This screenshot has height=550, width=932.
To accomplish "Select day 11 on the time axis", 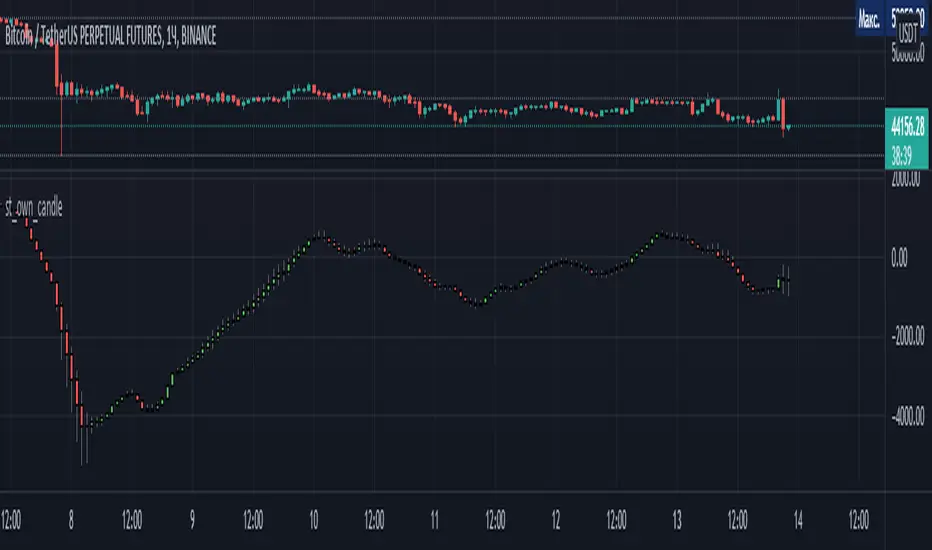I will click(x=435, y=521).
